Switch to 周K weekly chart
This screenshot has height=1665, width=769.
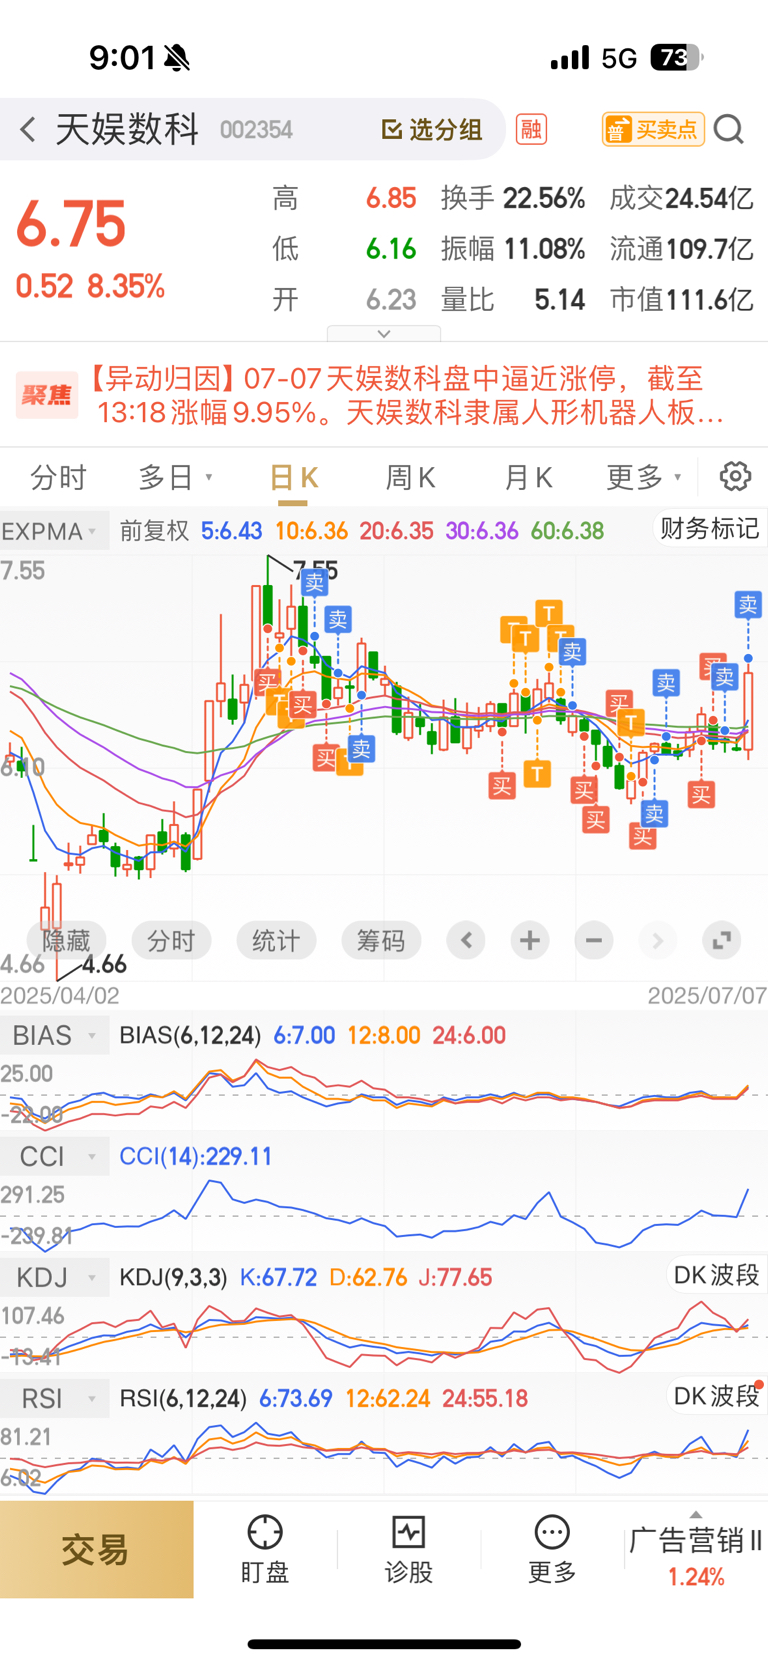(x=410, y=478)
